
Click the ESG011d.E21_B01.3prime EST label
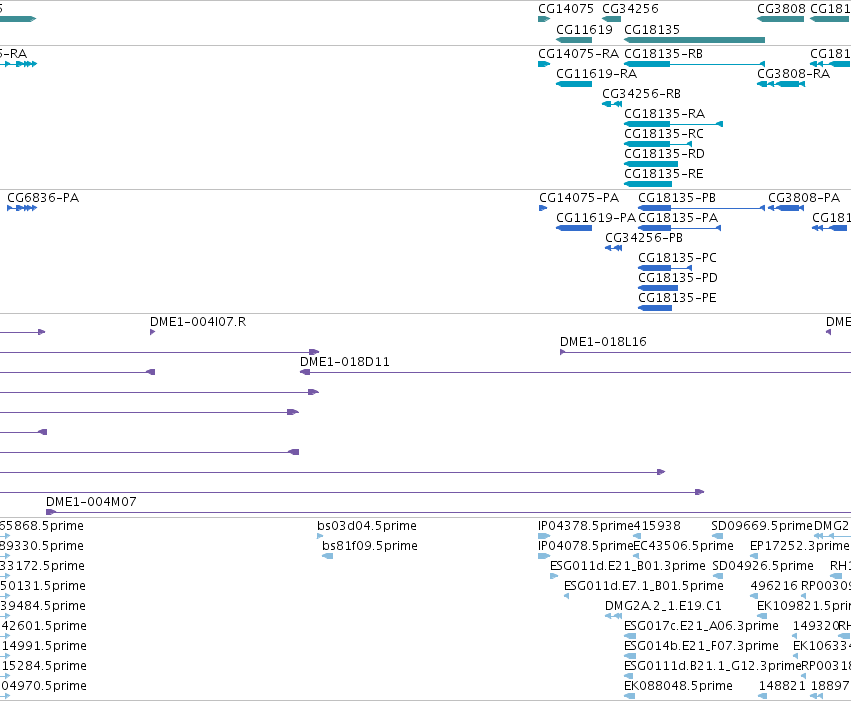tap(628, 566)
